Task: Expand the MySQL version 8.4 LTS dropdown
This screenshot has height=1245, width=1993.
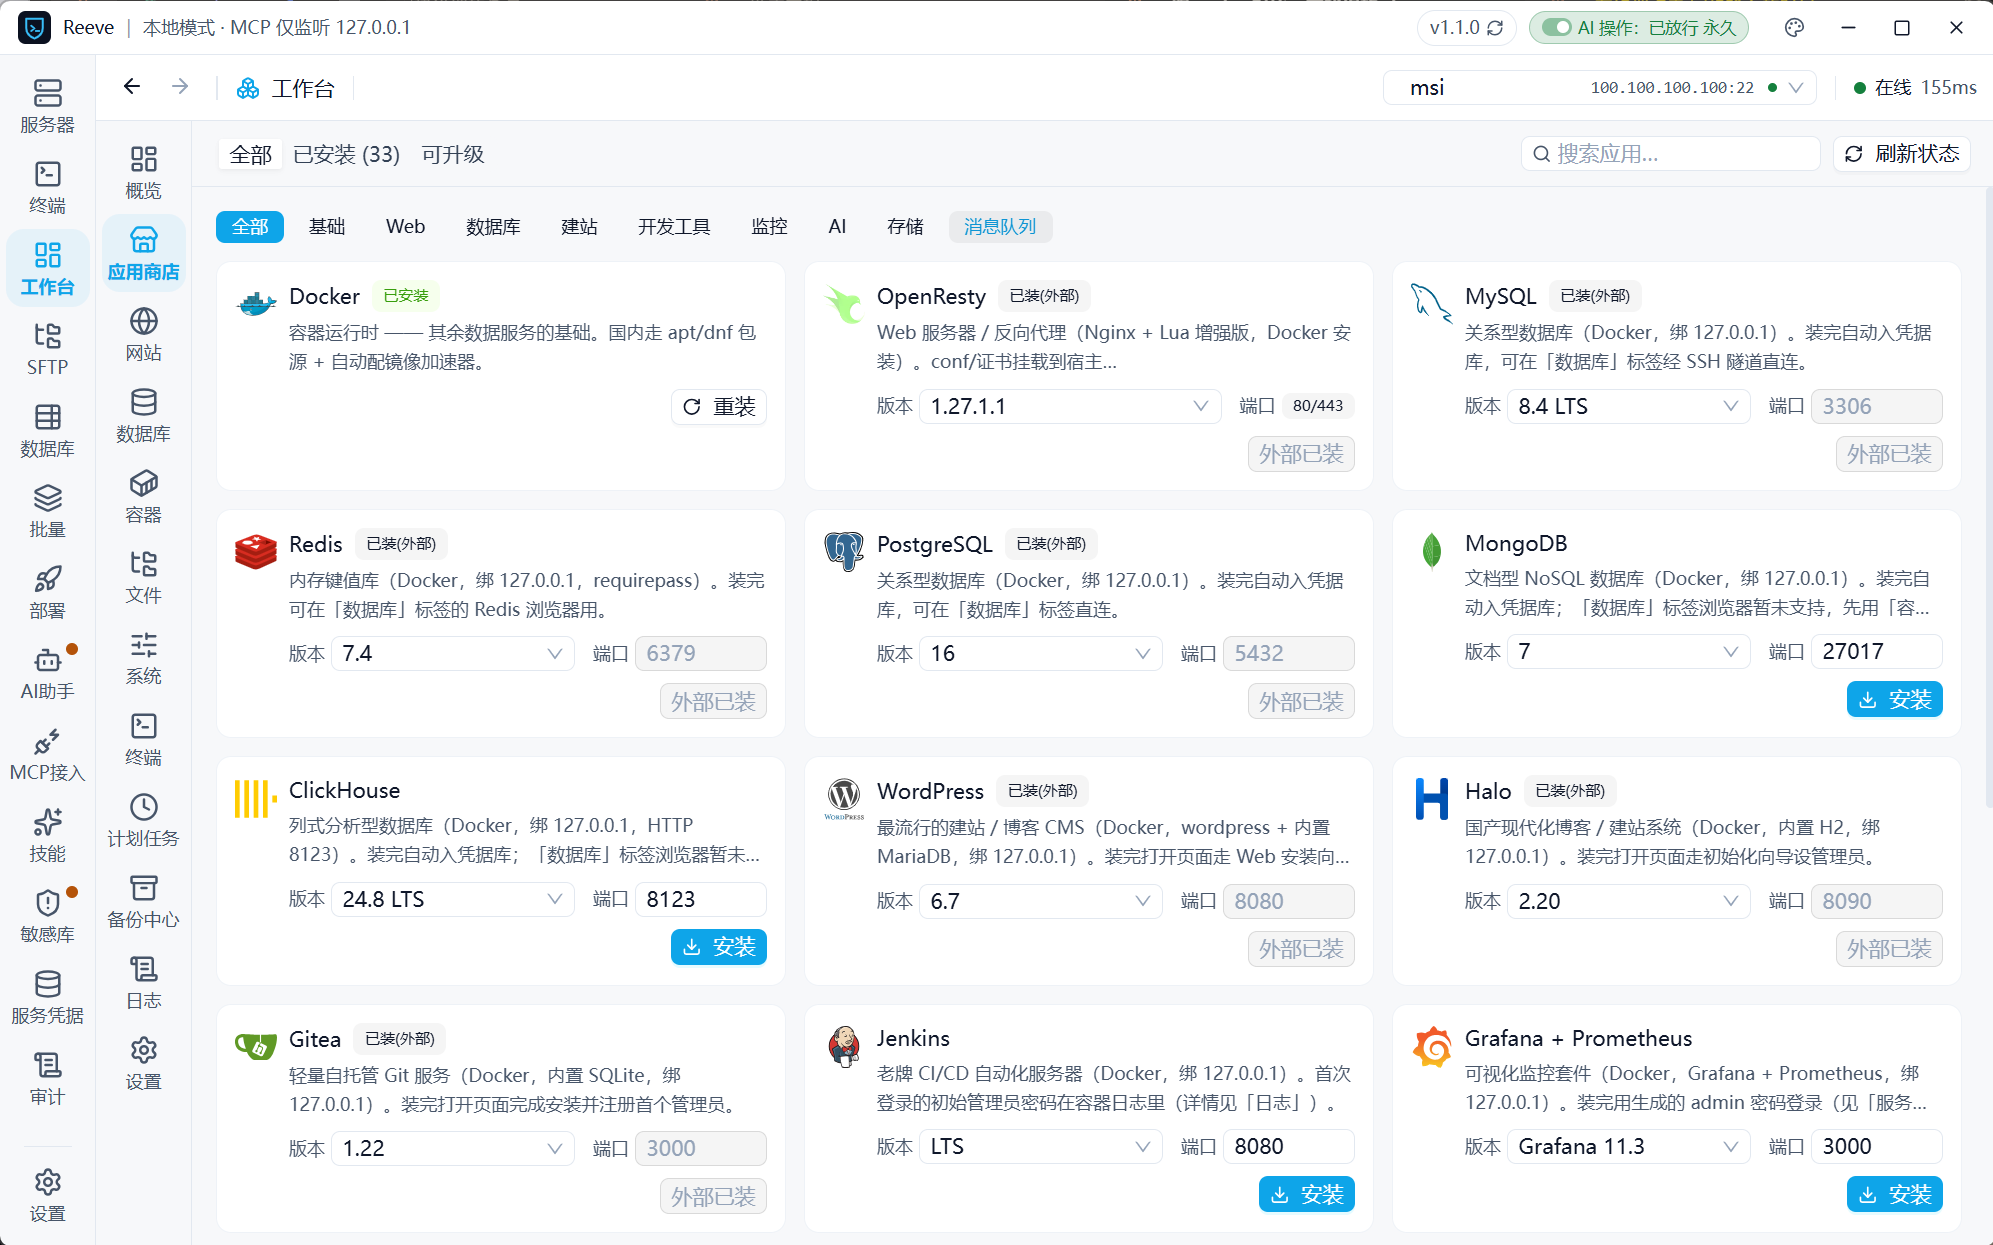Action: (x=1628, y=406)
